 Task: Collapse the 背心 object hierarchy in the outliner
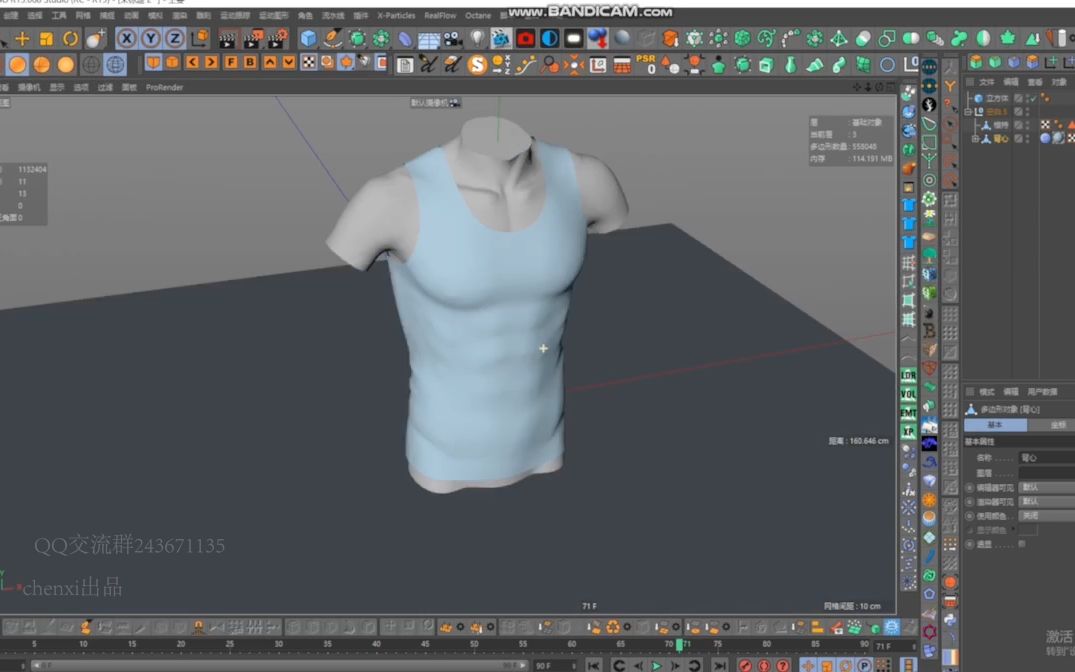tap(975, 139)
